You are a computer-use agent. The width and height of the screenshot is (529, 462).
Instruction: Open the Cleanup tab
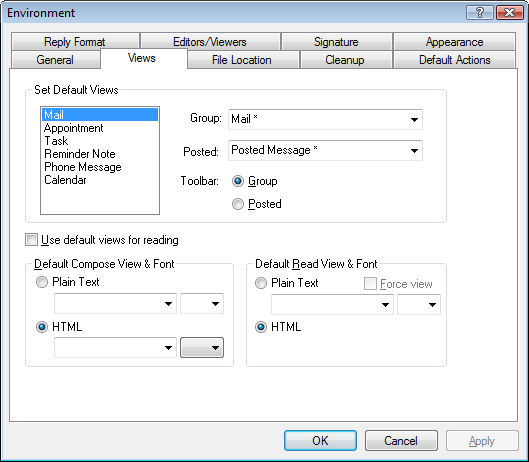tap(346, 60)
